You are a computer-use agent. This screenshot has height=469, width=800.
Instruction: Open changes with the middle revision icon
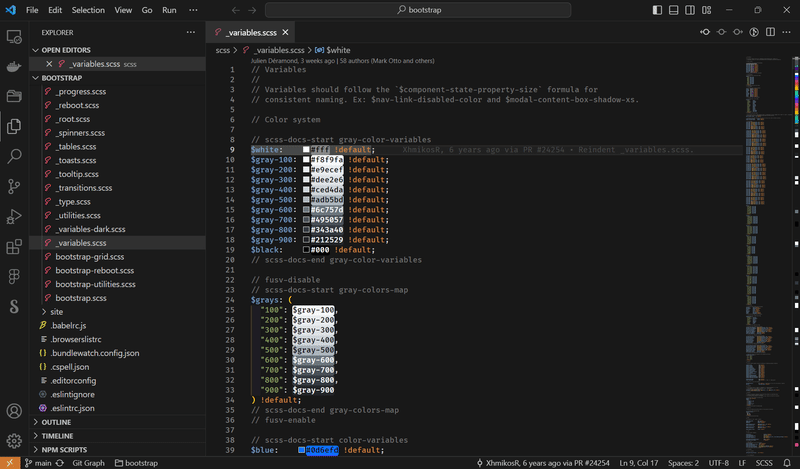(x=721, y=32)
